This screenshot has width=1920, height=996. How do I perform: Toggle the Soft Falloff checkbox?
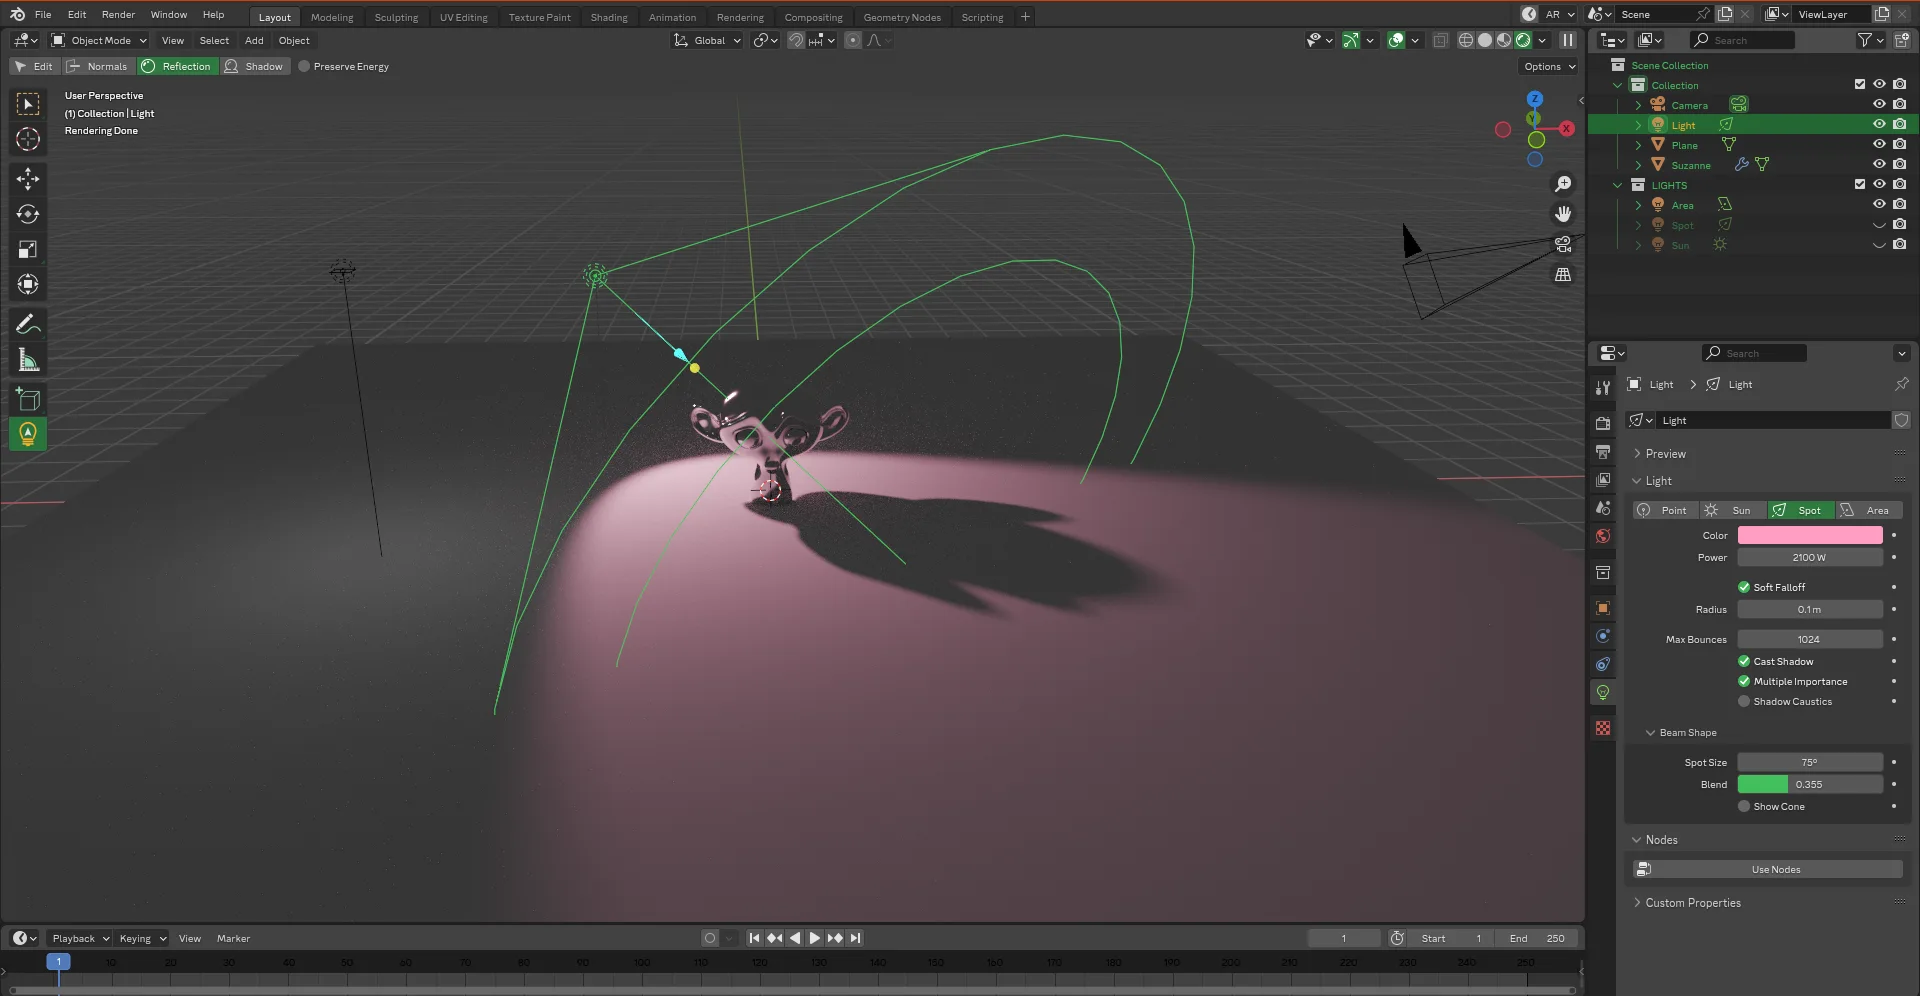1744,587
